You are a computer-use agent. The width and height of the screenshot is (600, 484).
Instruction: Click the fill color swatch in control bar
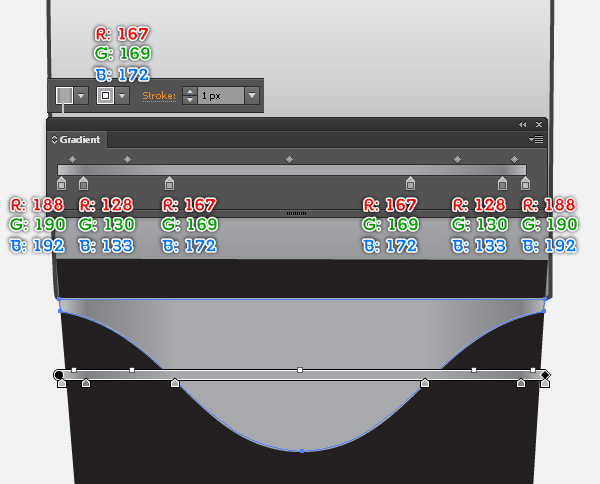(64, 95)
